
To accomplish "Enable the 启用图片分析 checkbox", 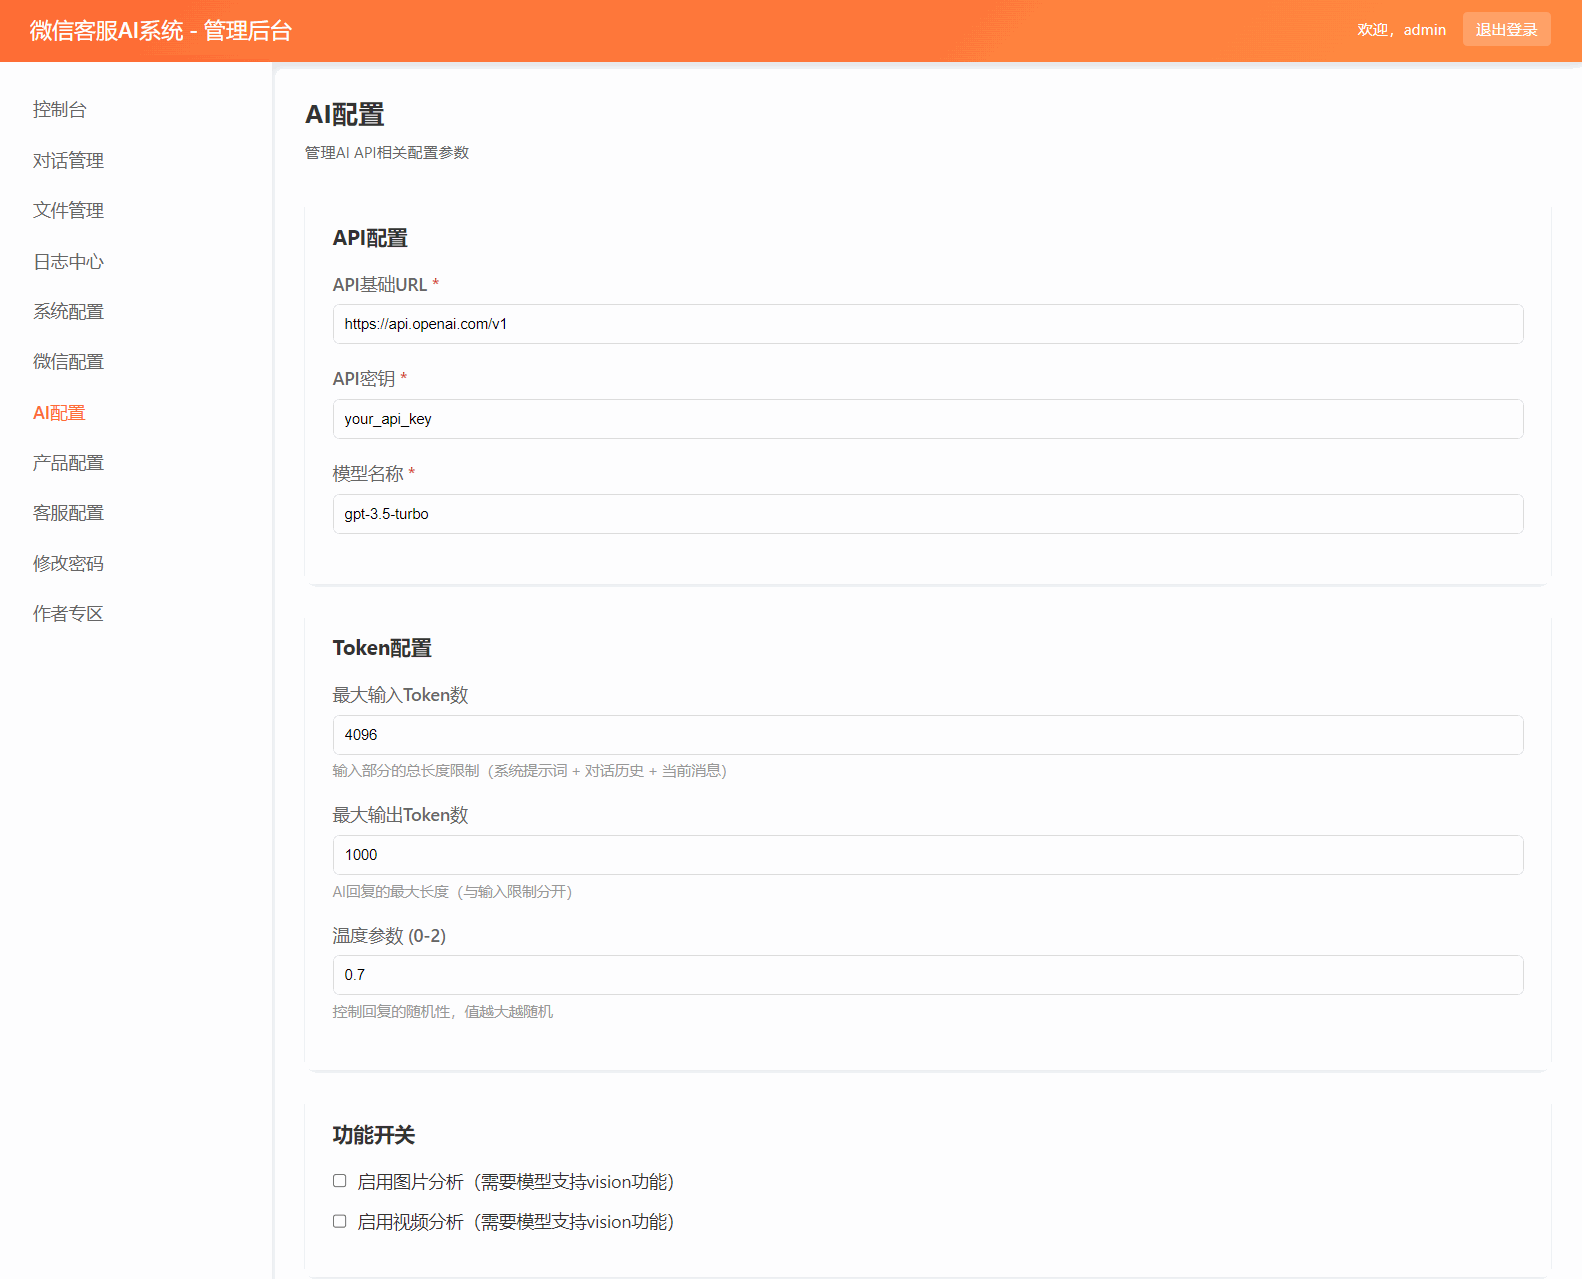I will 340,1181.
